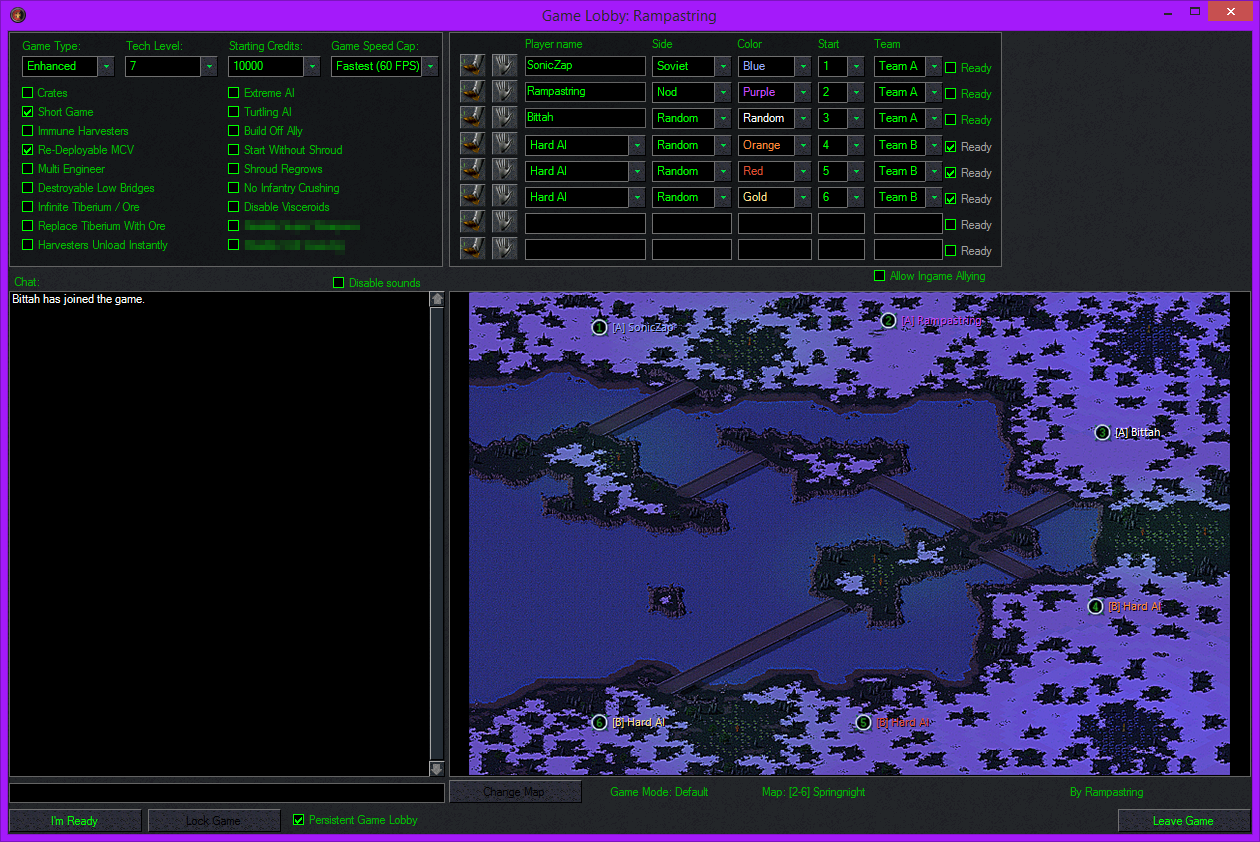This screenshot has height=842, width=1260.
Task: Expand the Tech Level dropdown
Action: coord(171,66)
